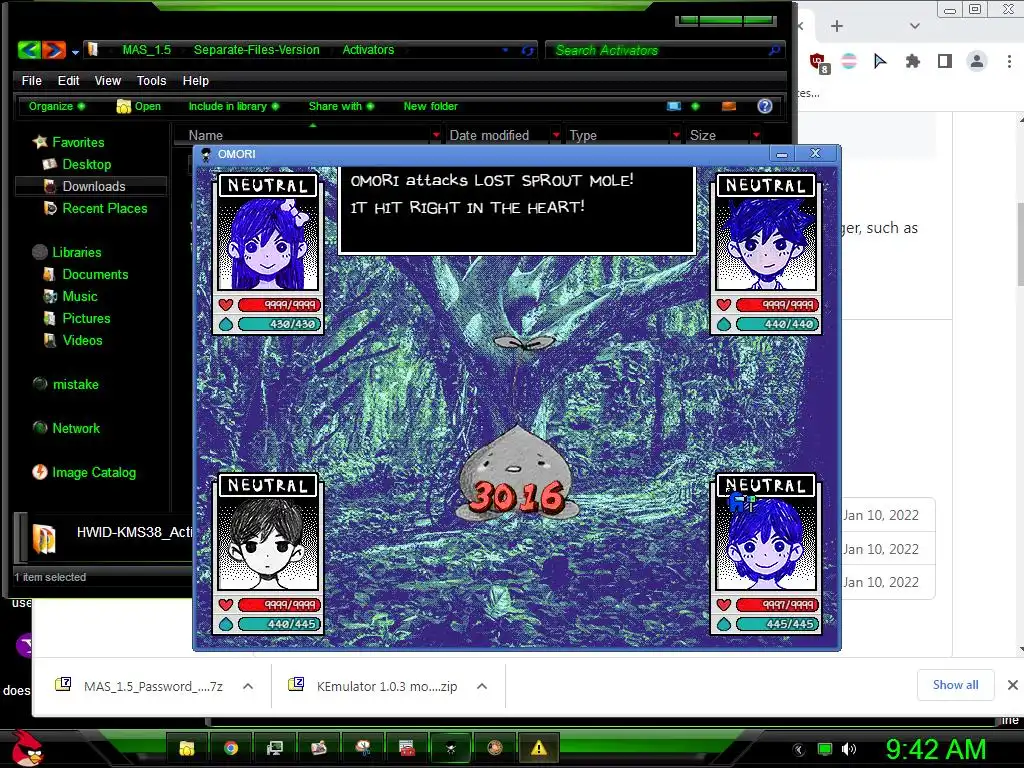Image resolution: width=1024 pixels, height=768 pixels.
Task: Click the Open toolbar button
Action: [138, 106]
